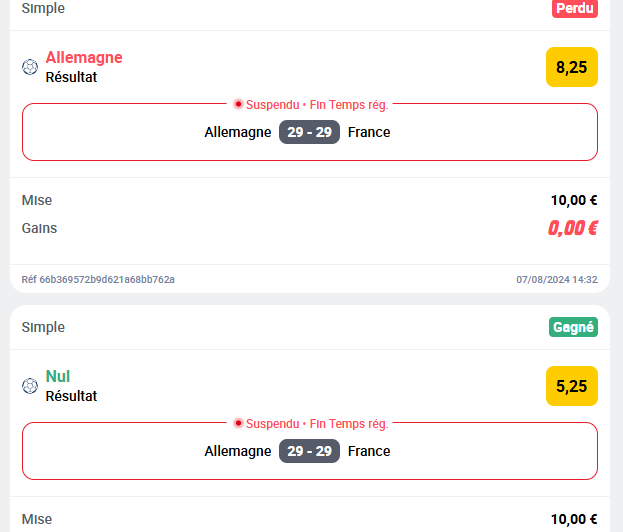Viewport: 623px width, 532px height.
Task: Click the 29 - 29 score pill in the second bet
Action: pos(310,451)
